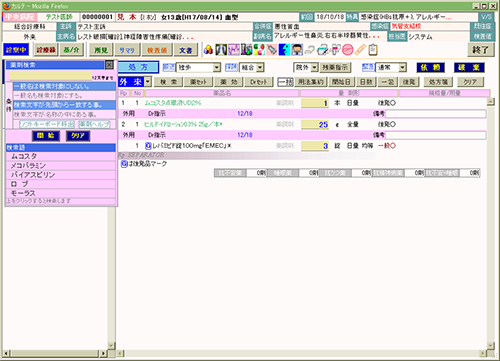This screenshot has width=500, height=361.
Task: Select 一般名は検索対象にしない option
Action: click(x=64, y=86)
